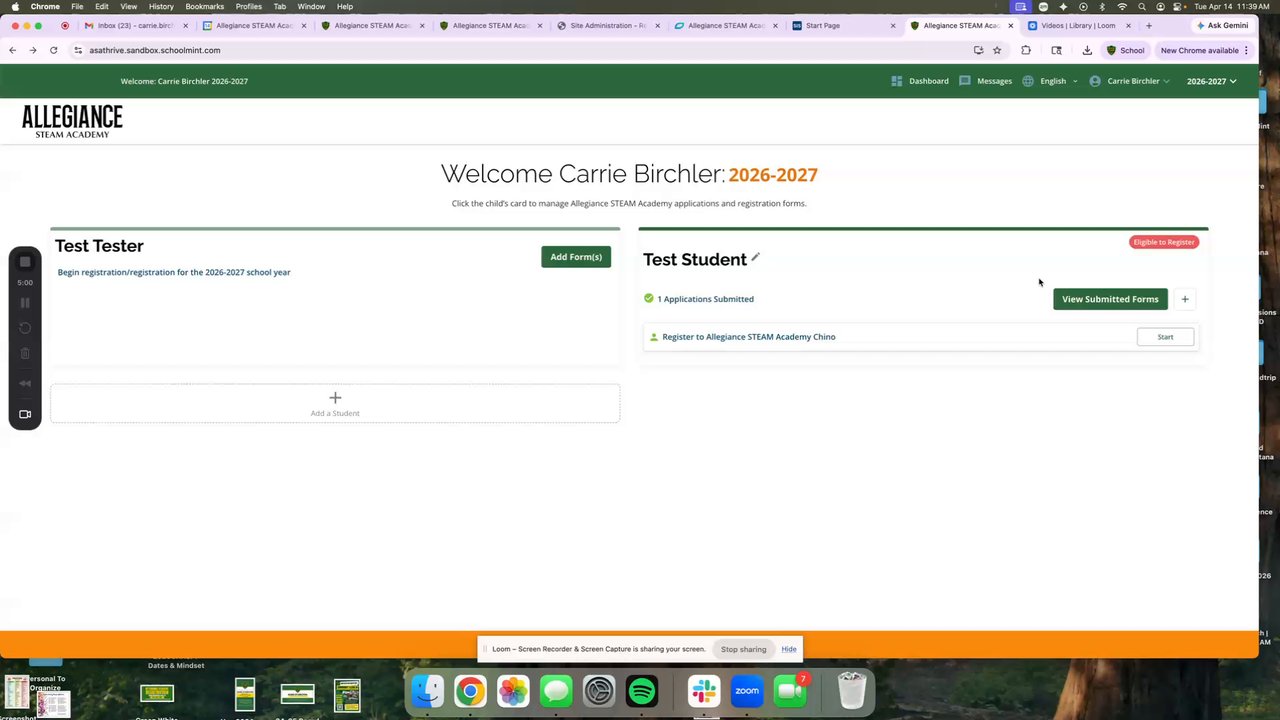Reload the page with refresh icon
Image resolution: width=1280 pixels, height=720 pixels.
click(x=54, y=50)
